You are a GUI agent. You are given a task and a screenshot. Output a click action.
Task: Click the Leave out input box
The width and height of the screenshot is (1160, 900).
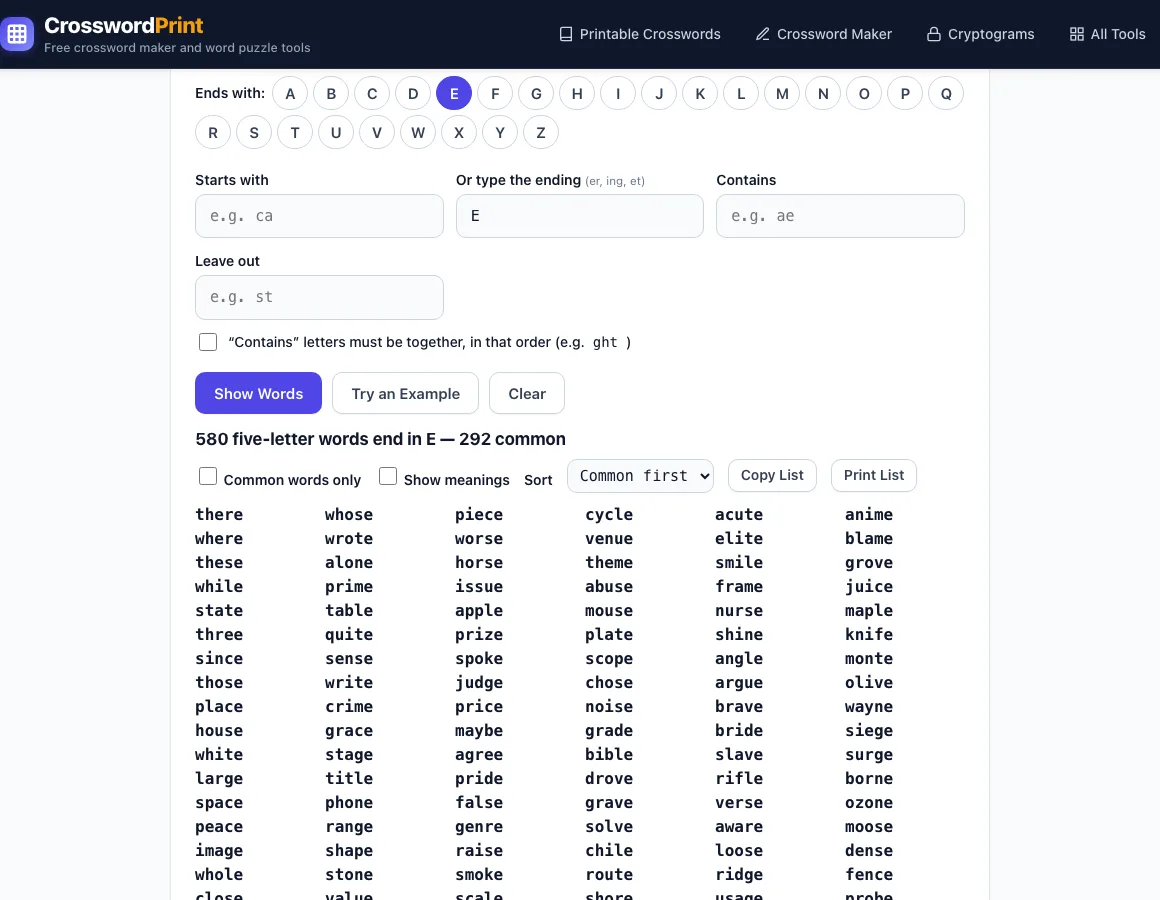320,297
